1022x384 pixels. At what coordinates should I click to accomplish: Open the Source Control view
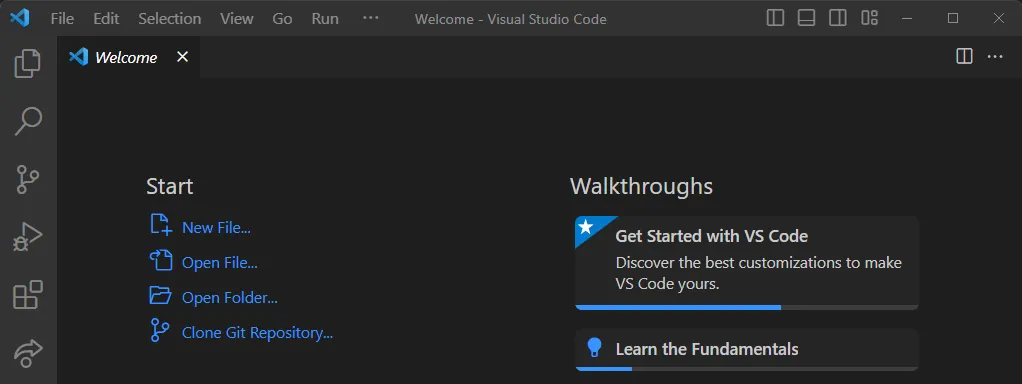(27, 179)
